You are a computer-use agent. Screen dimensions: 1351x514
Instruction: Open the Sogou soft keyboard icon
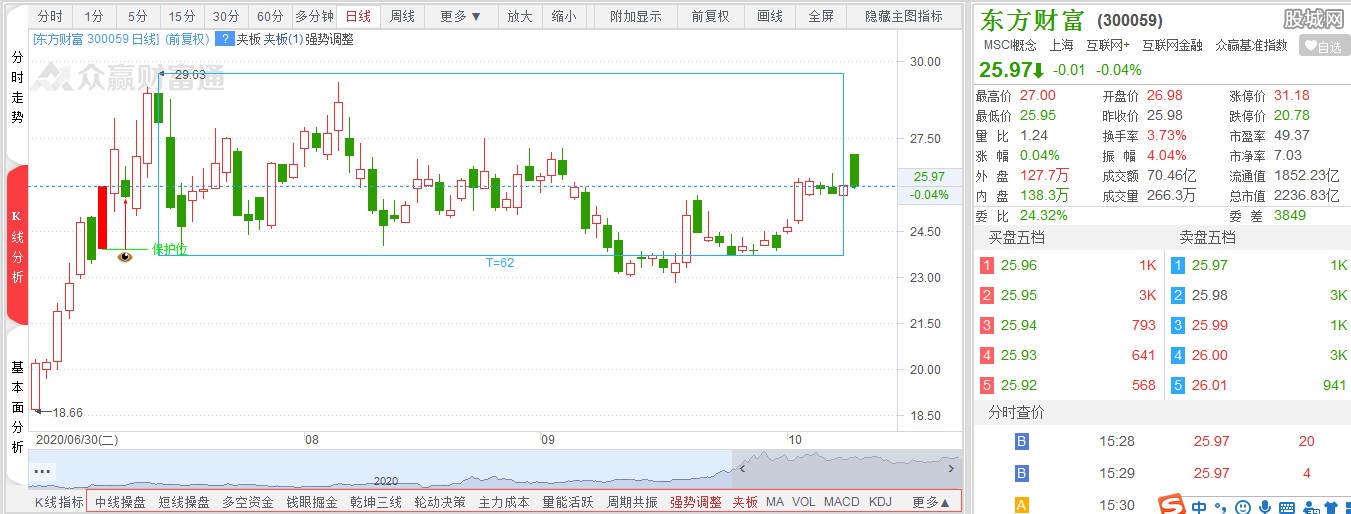1285,506
